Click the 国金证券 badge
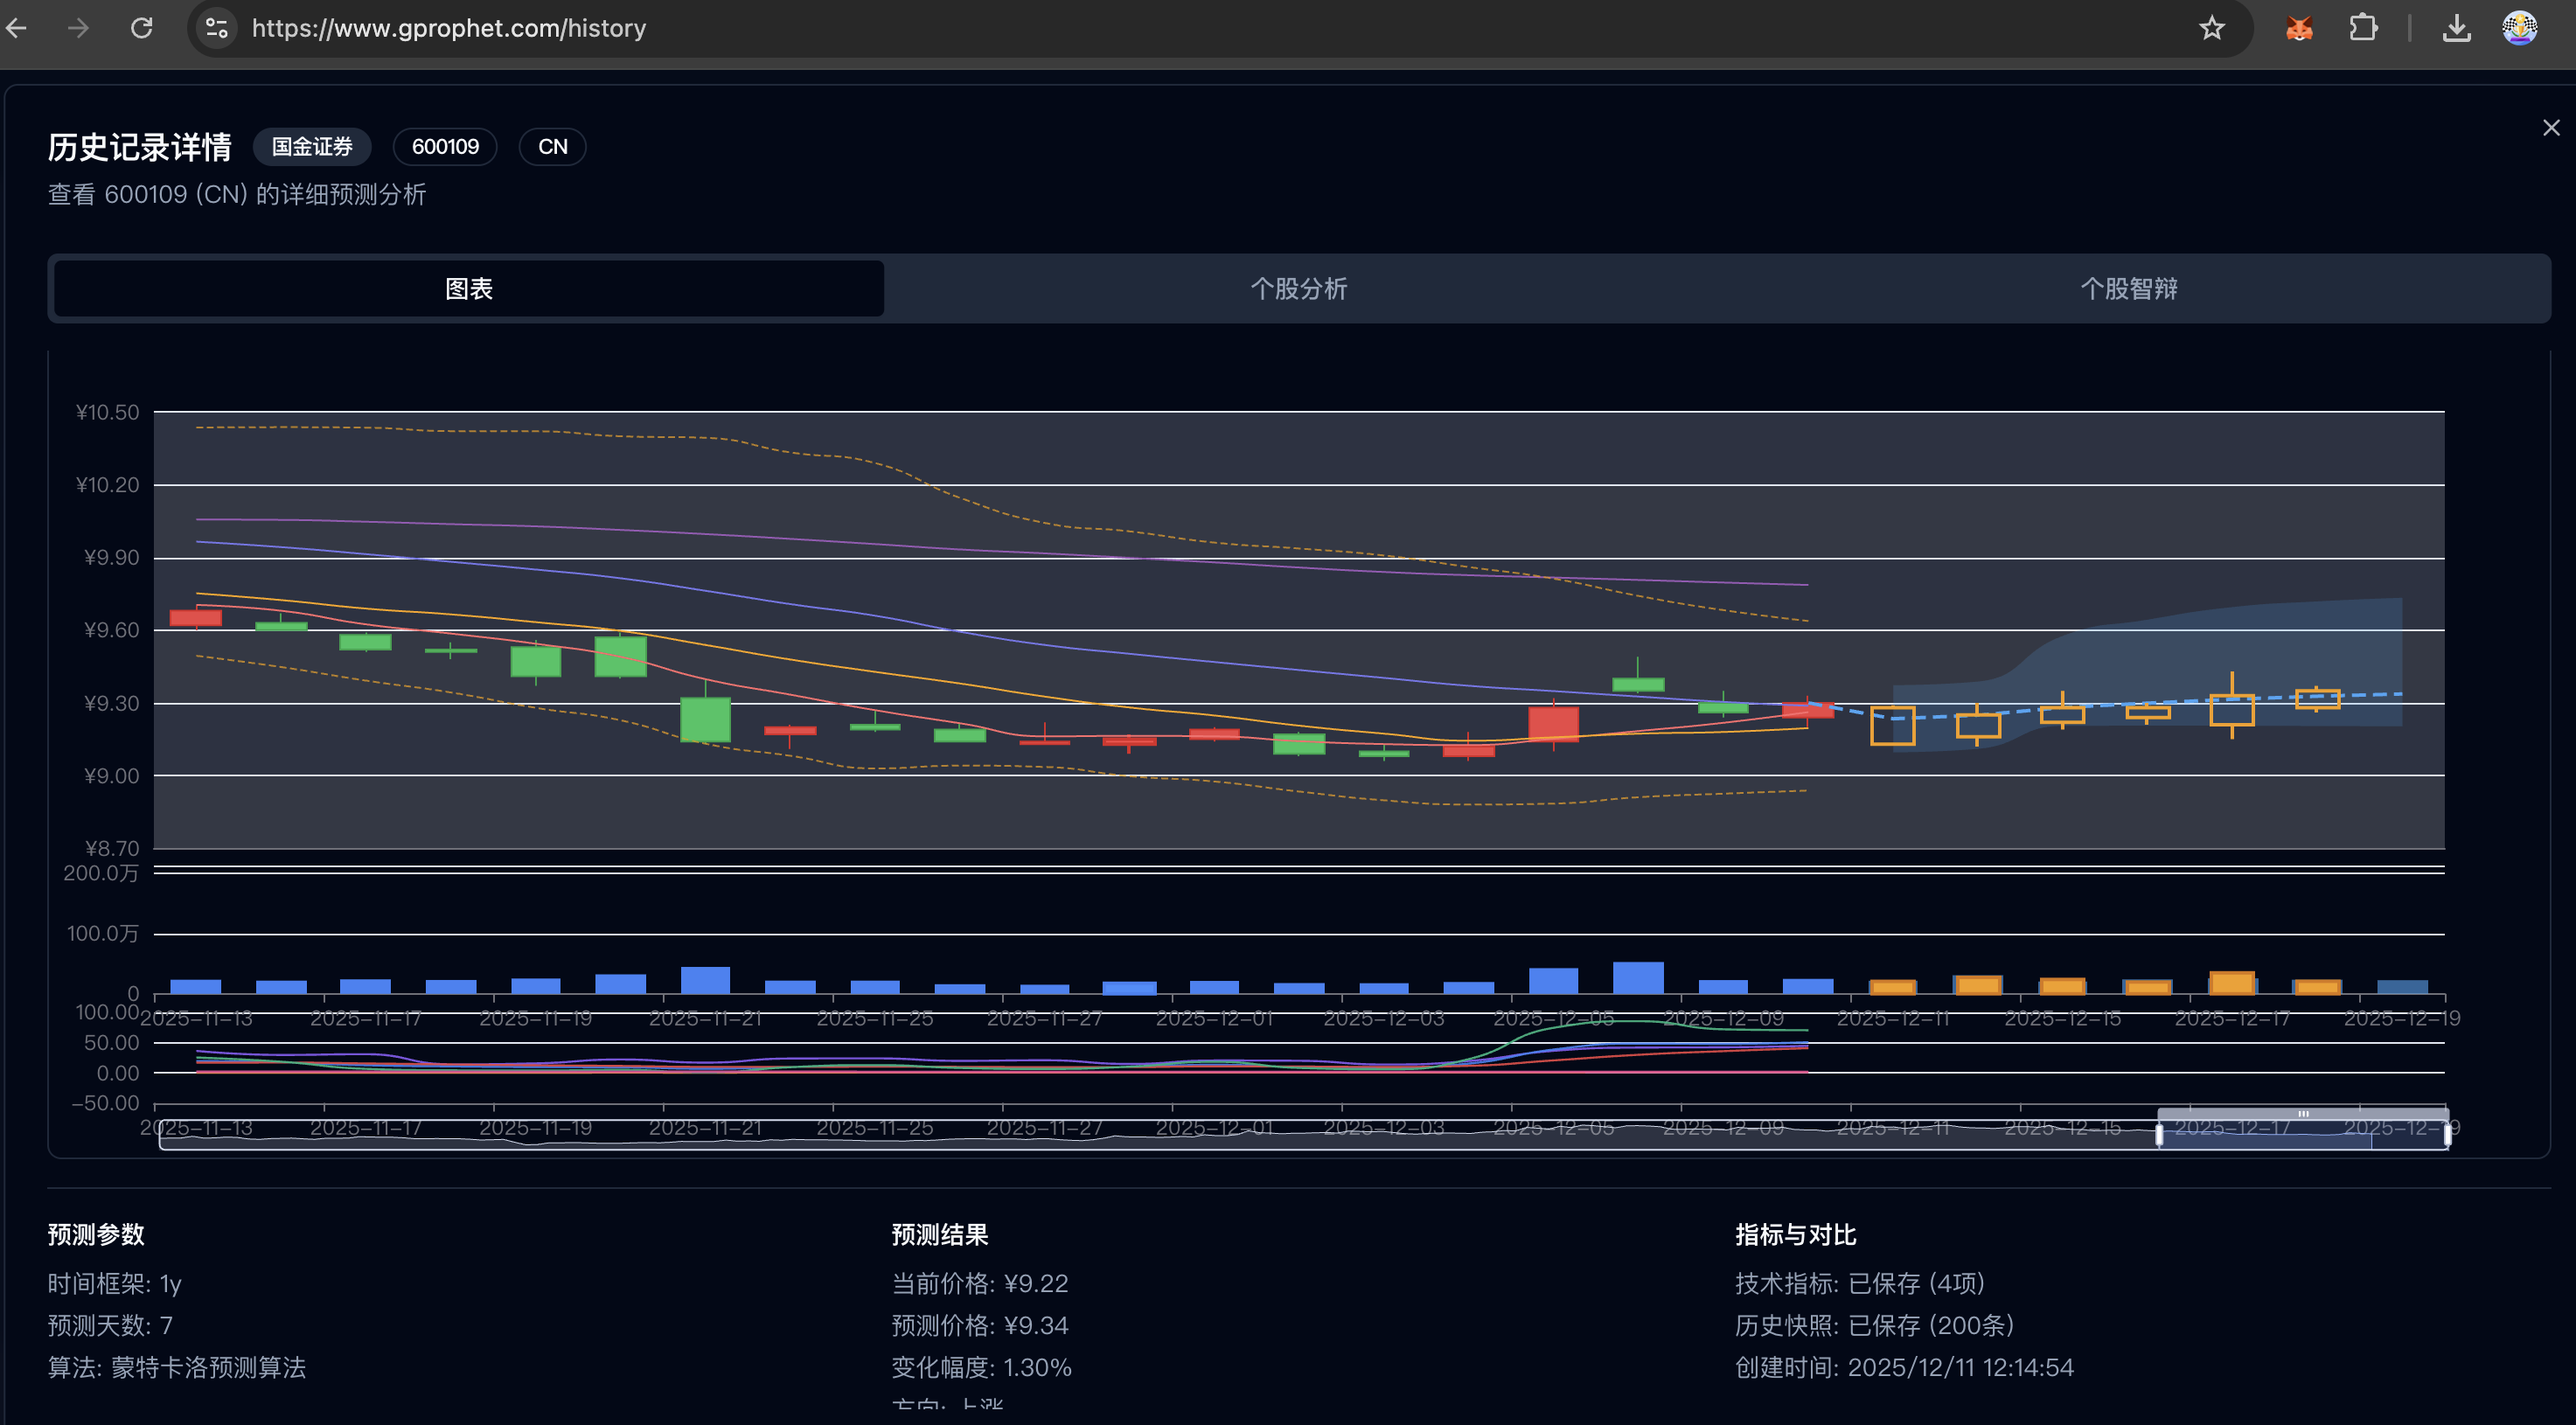This screenshot has width=2576, height=1425. click(312, 147)
